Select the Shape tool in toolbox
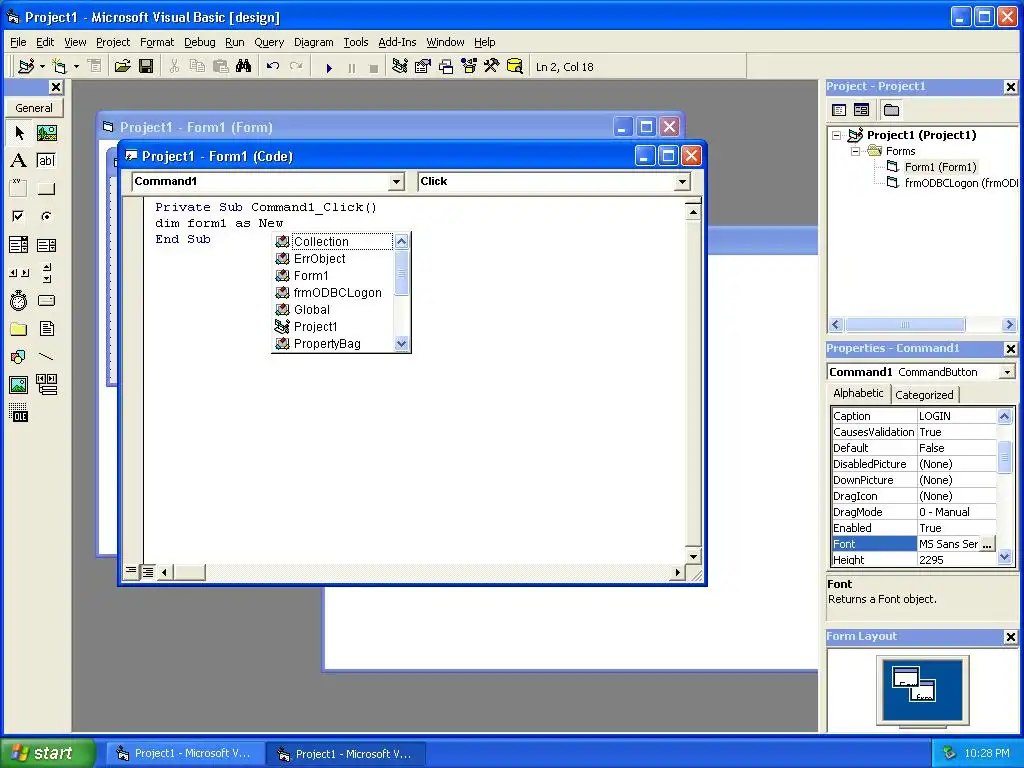Image resolution: width=1024 pixels, height=768 pixels. [x=19, y=357]
